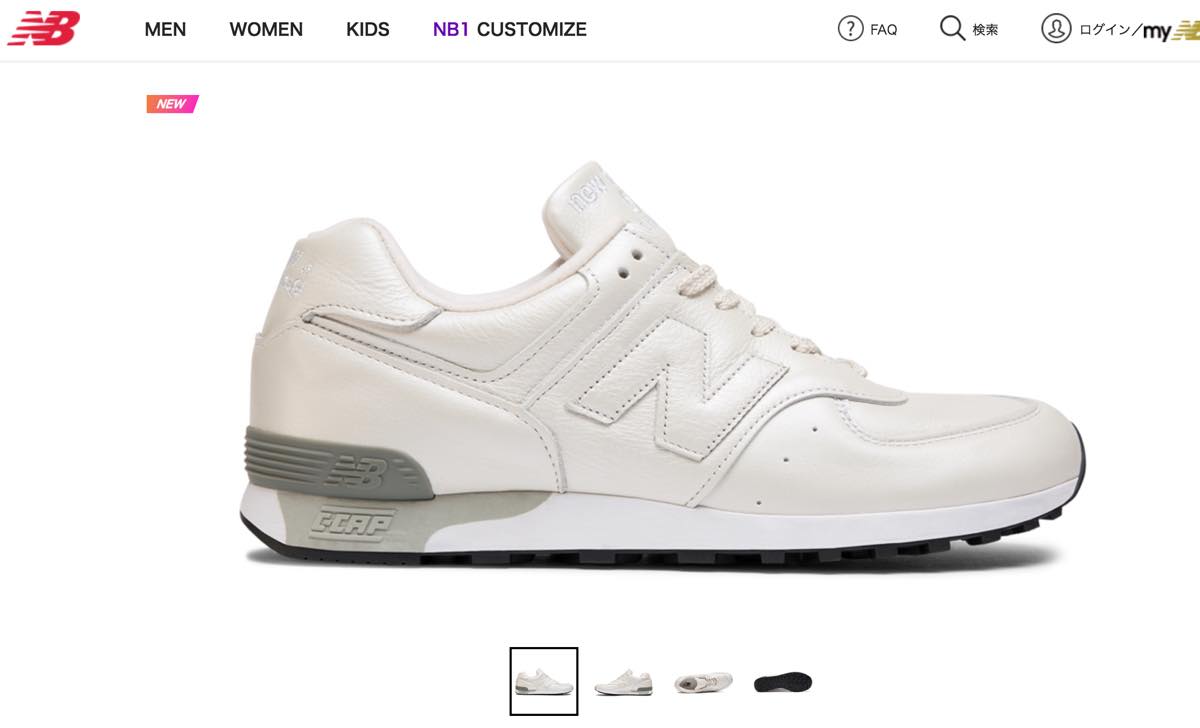
Task: Select the black outsole thumbnail
Action: [782, 682]
